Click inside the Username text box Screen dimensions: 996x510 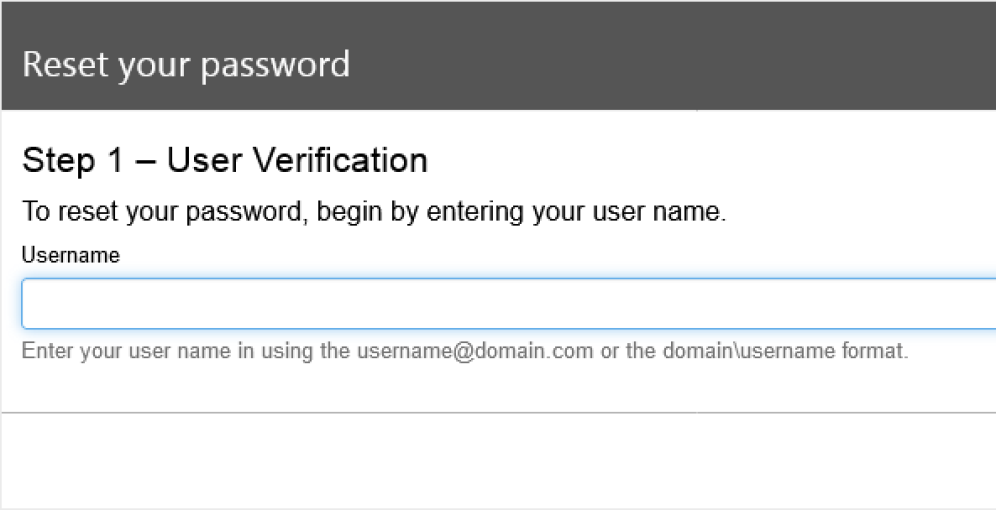509,304
